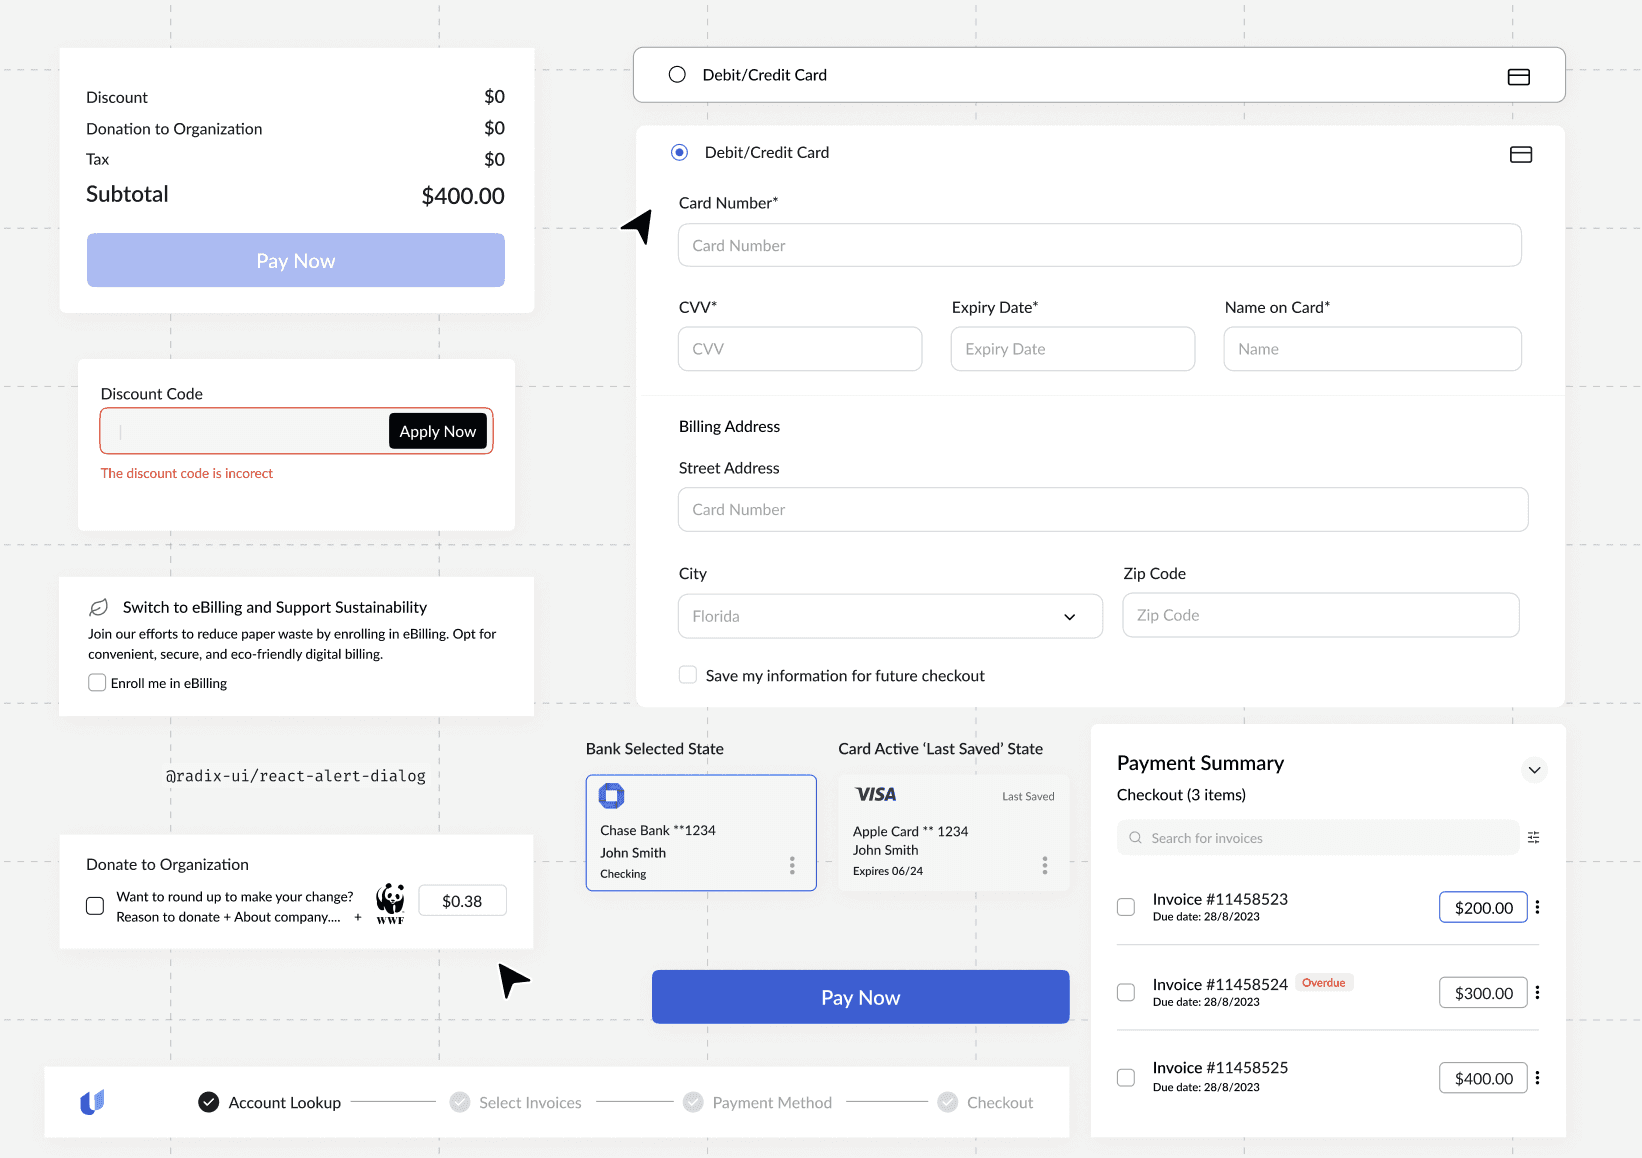The height and width of the screenshot is (1158, 1642).
Task: Click the 'Expires 06/24' text
Action: tap(888, 871)
